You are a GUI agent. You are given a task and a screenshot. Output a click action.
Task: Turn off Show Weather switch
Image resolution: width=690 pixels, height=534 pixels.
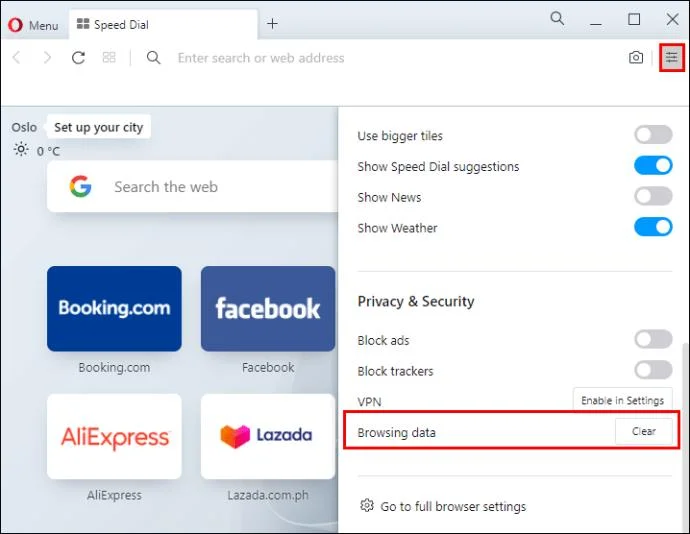(653, 227)
